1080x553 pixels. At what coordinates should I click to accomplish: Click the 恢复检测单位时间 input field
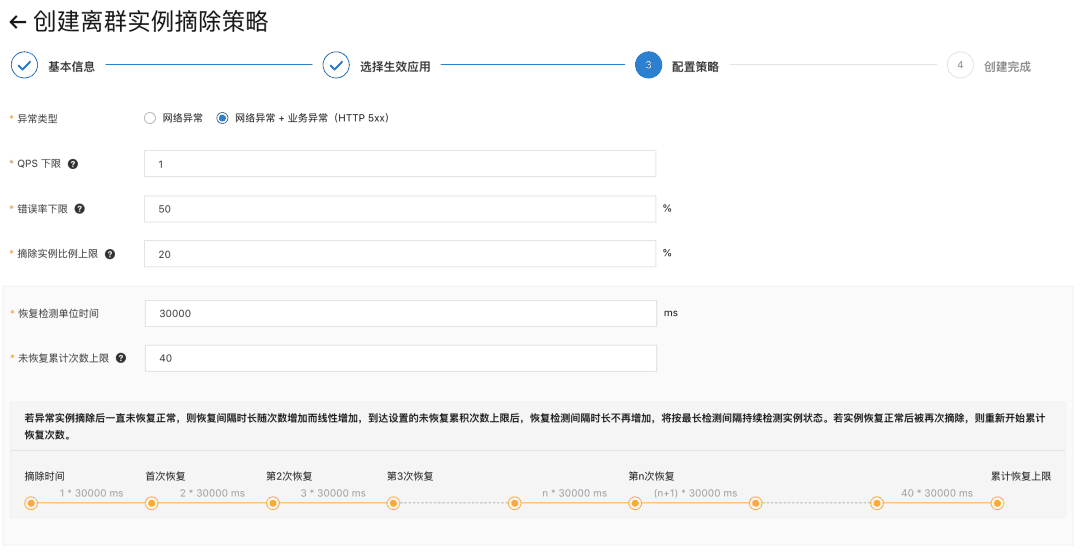click(x=400, y=313)
